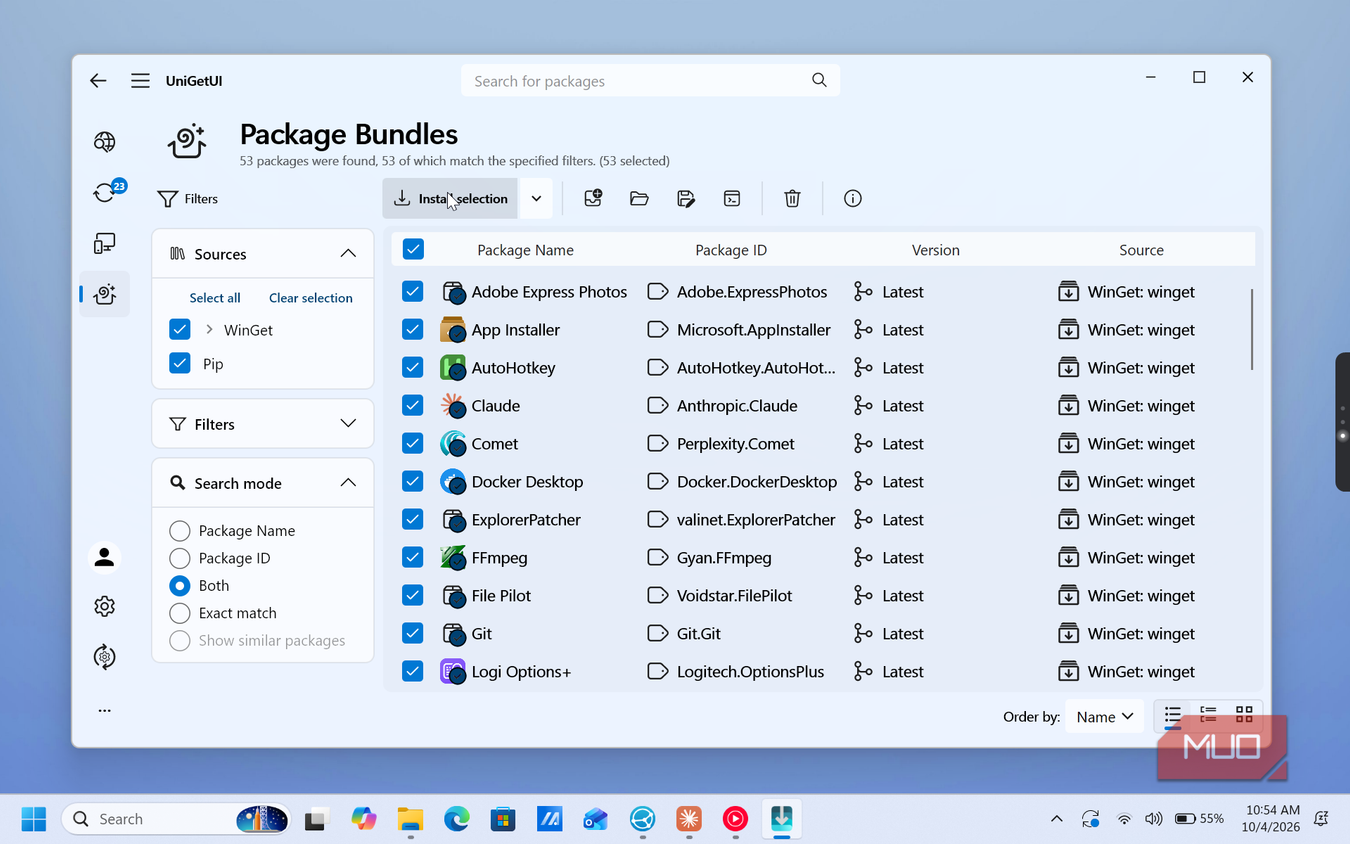Click the search magnifier icon in search box
The width and height of the screenshot is (1350, 844).
[x=819, y=81]
